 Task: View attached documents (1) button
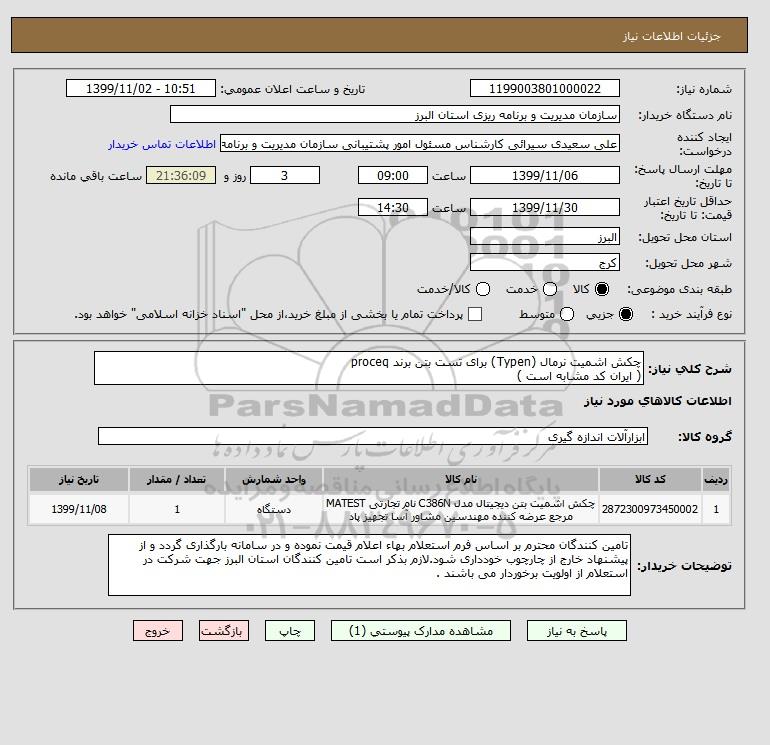421,631
